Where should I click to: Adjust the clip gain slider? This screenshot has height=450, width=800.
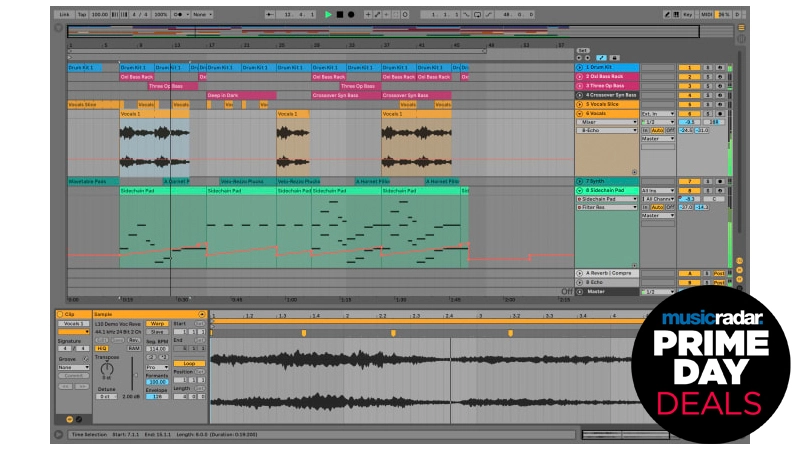click(135, 375)
